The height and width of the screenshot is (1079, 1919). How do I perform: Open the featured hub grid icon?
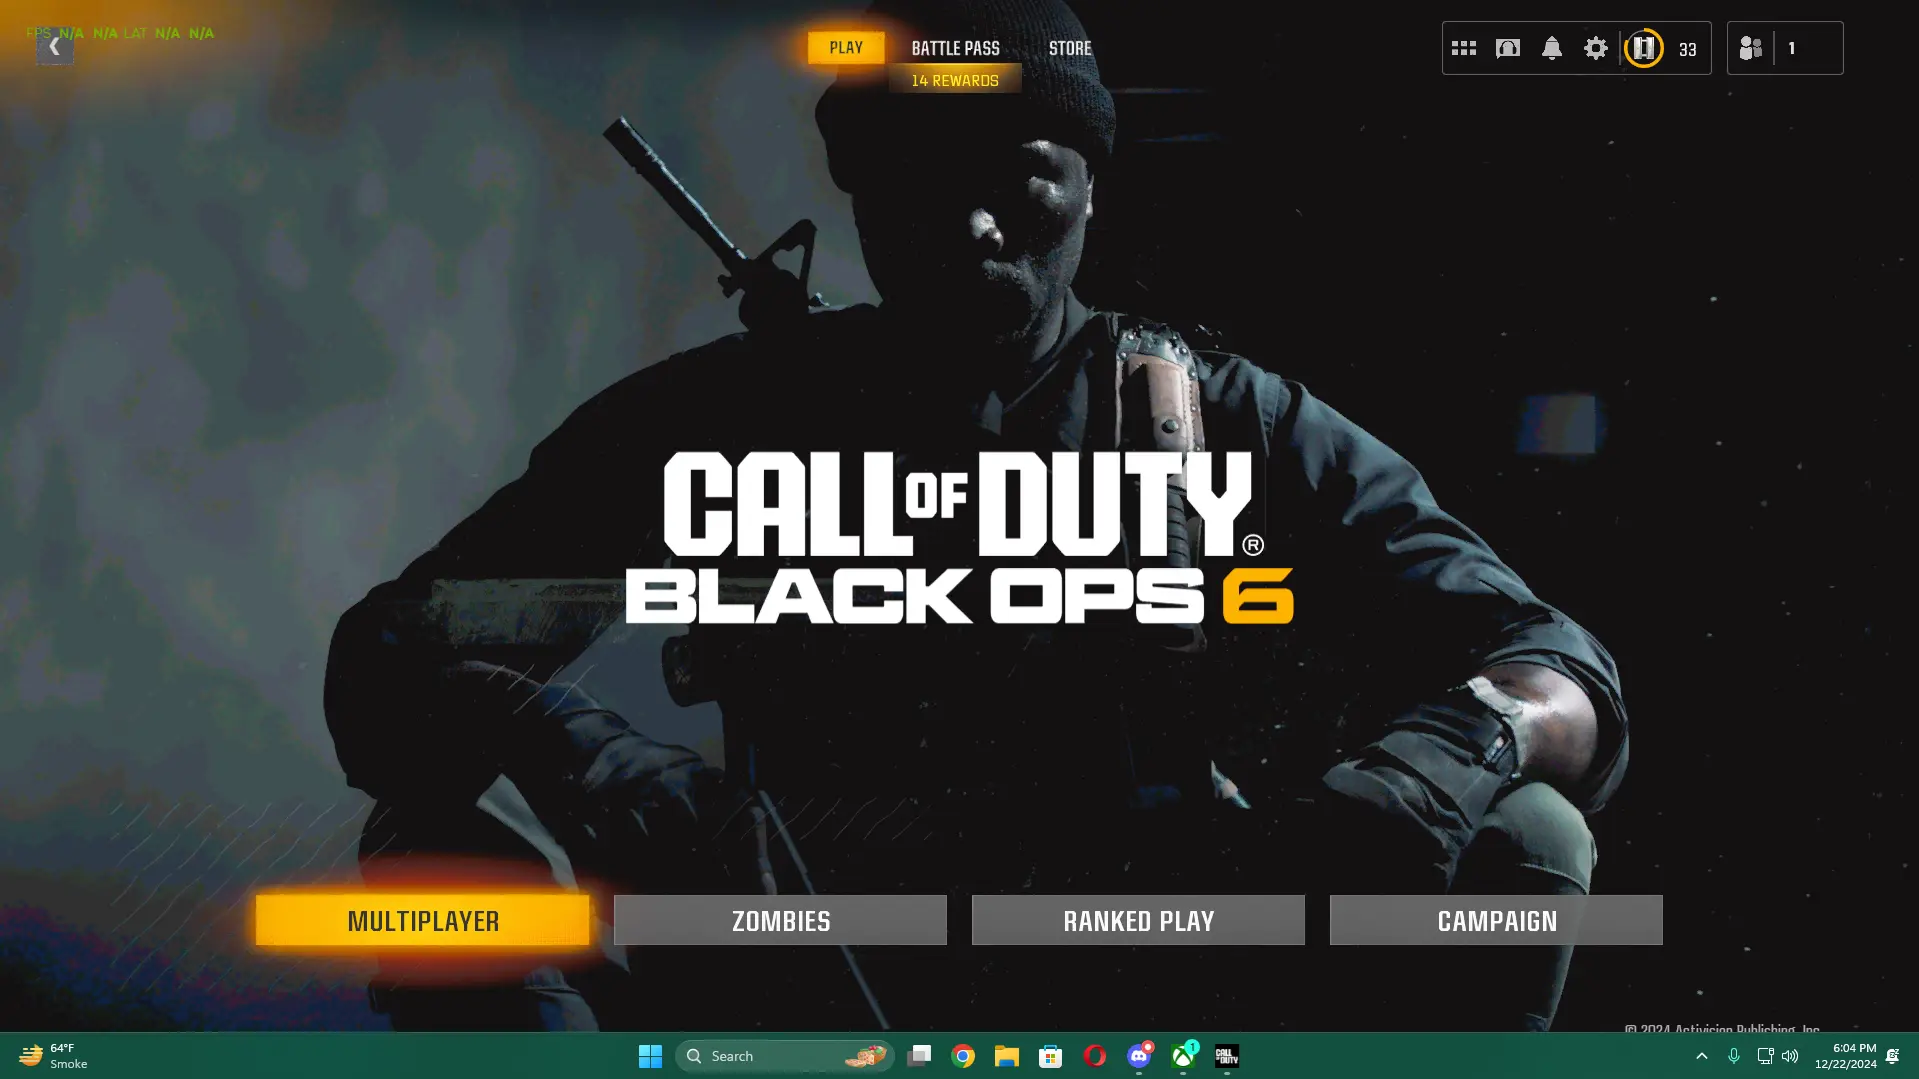tap(1463, 47)
